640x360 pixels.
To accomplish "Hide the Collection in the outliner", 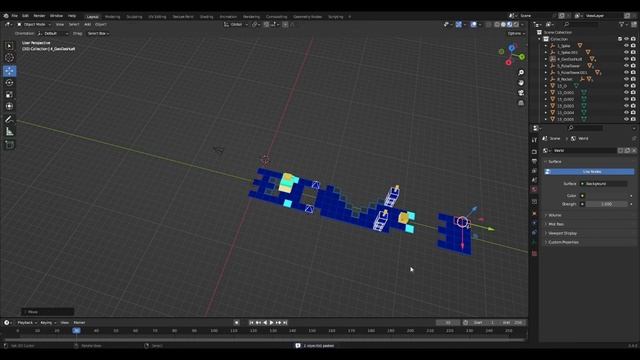I will pyautogui.click(x=627, y=39).
